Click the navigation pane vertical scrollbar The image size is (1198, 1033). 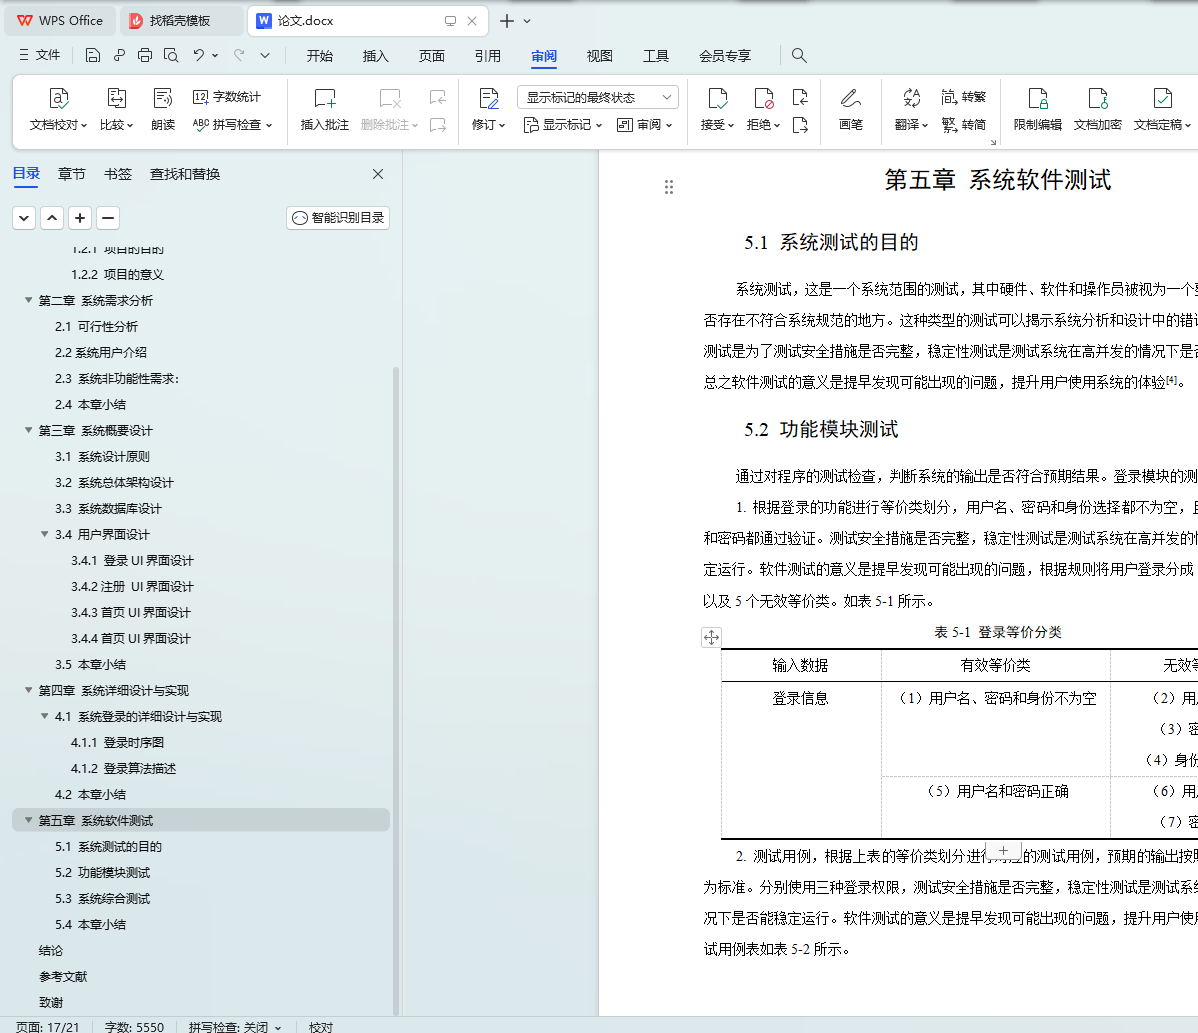click(x=396, y=691)
